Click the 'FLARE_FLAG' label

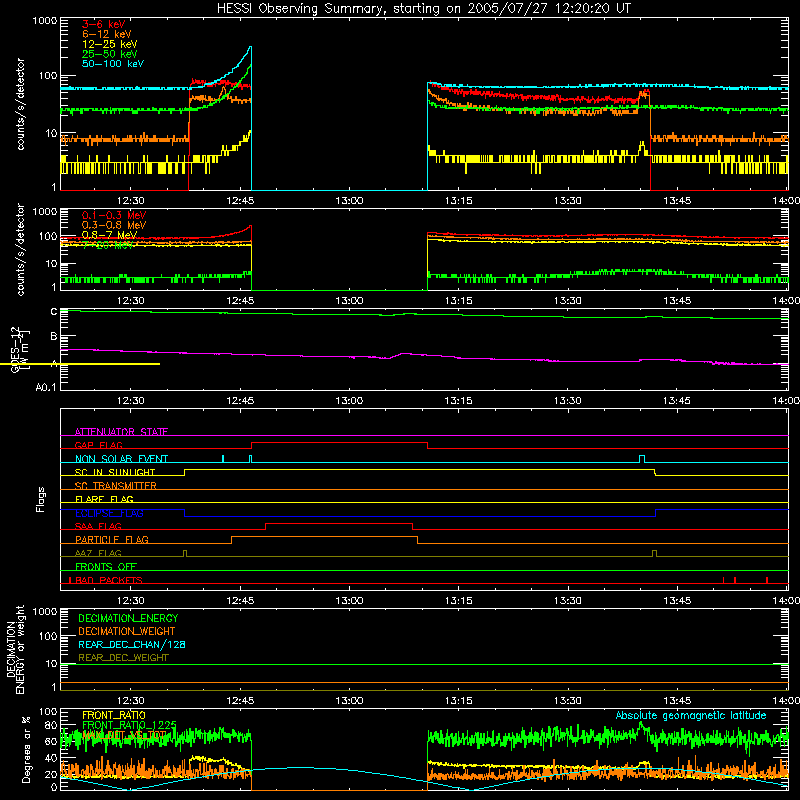(104, 499)
